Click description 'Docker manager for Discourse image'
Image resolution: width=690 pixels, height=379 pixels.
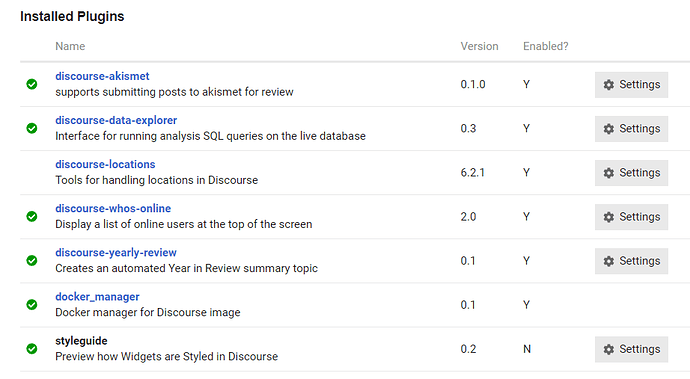(x=148, y=312)
